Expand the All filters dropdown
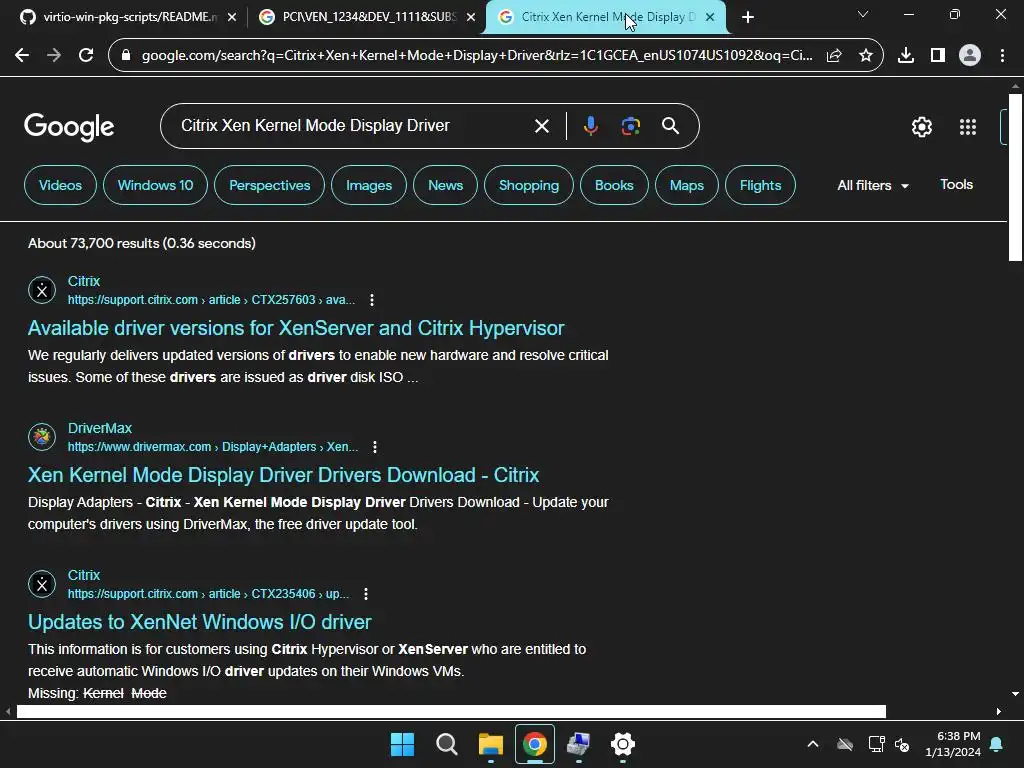 coord(873,185)
